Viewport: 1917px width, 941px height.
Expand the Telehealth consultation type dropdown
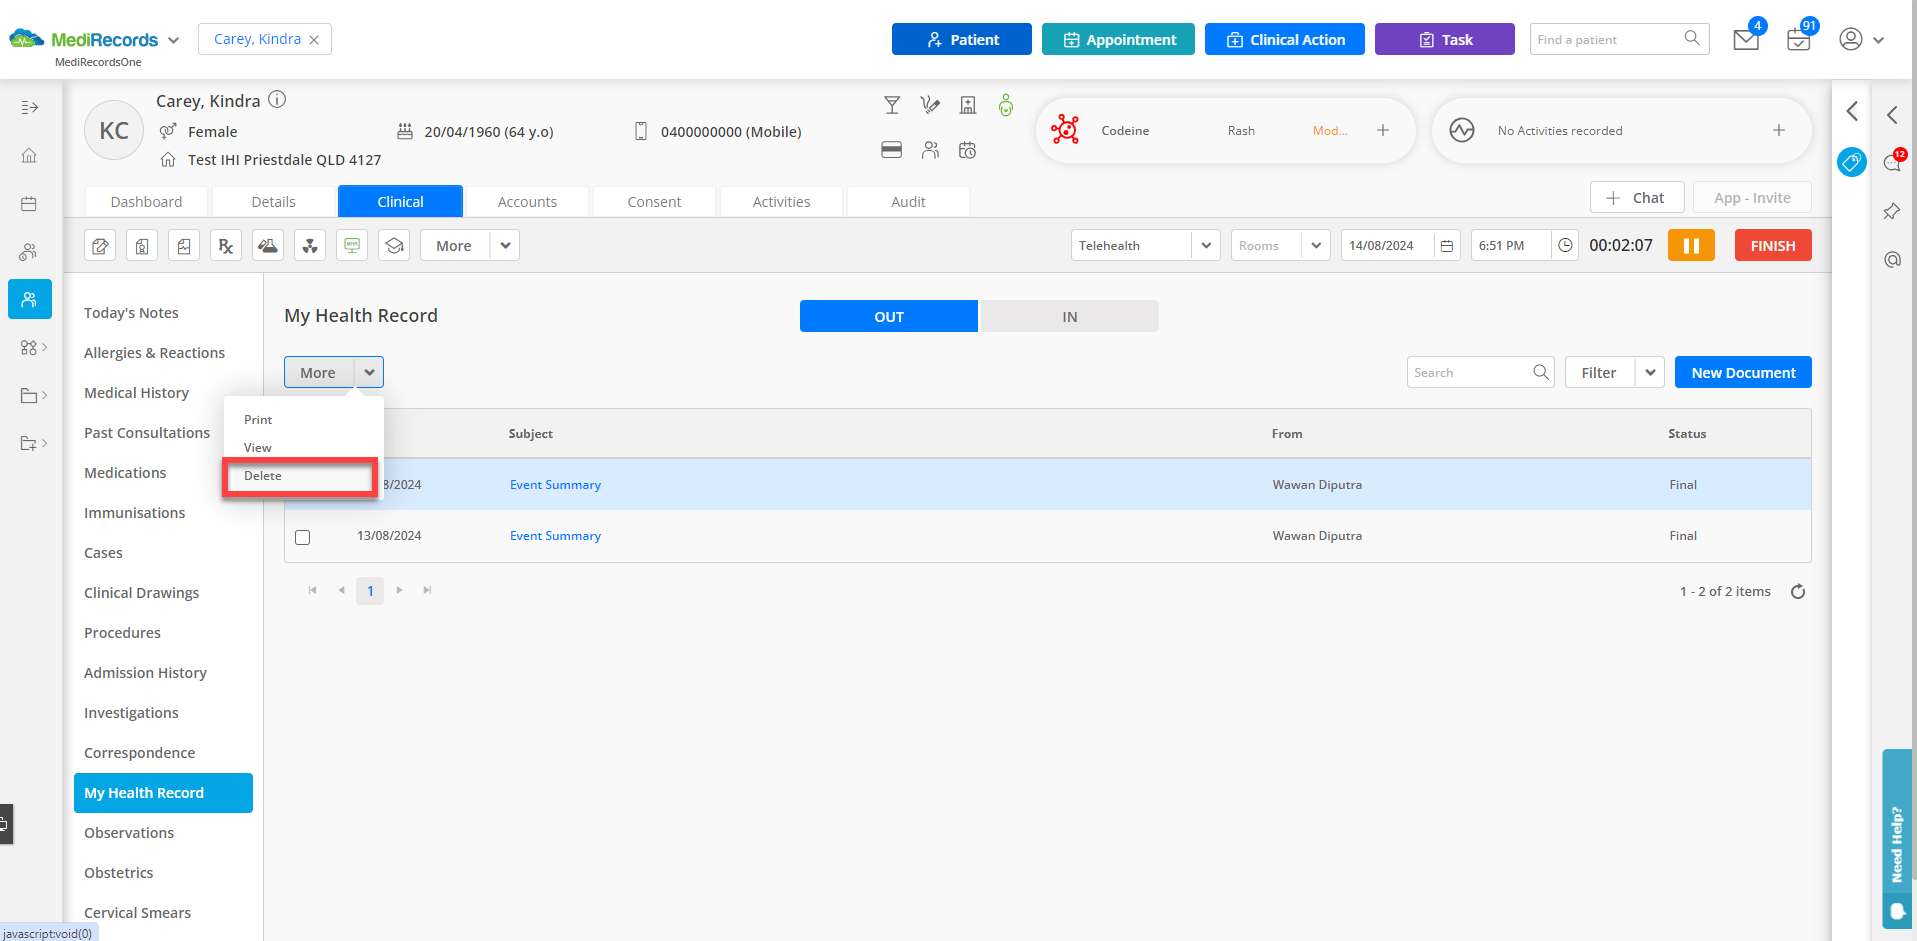coord(1205,246)
